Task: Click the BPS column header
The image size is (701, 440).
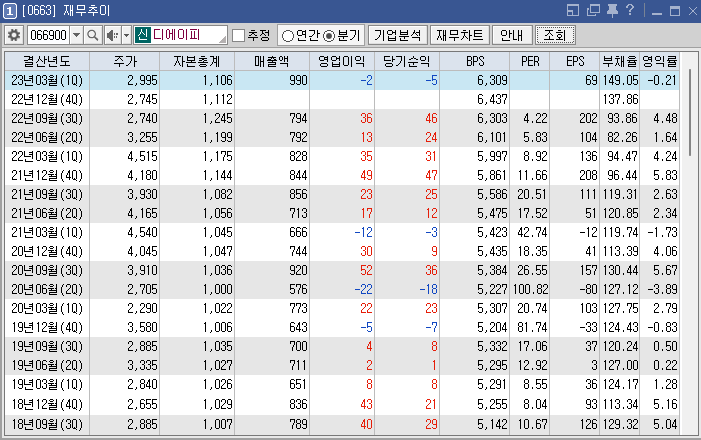Action: (x=475, y=61)
